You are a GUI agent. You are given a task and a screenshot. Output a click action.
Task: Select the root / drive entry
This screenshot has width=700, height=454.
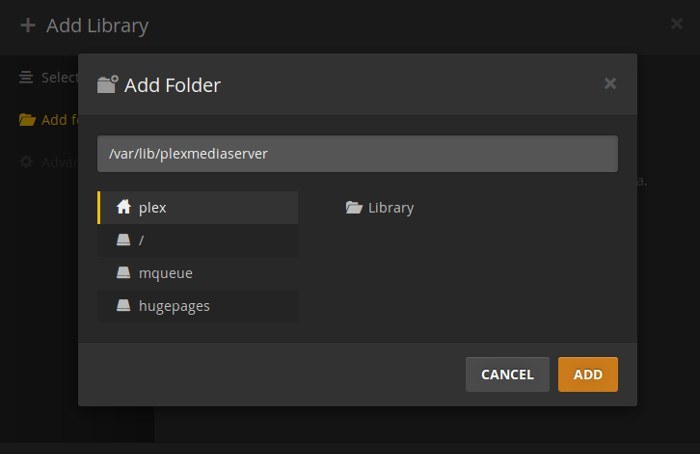[x=198, y=240]
